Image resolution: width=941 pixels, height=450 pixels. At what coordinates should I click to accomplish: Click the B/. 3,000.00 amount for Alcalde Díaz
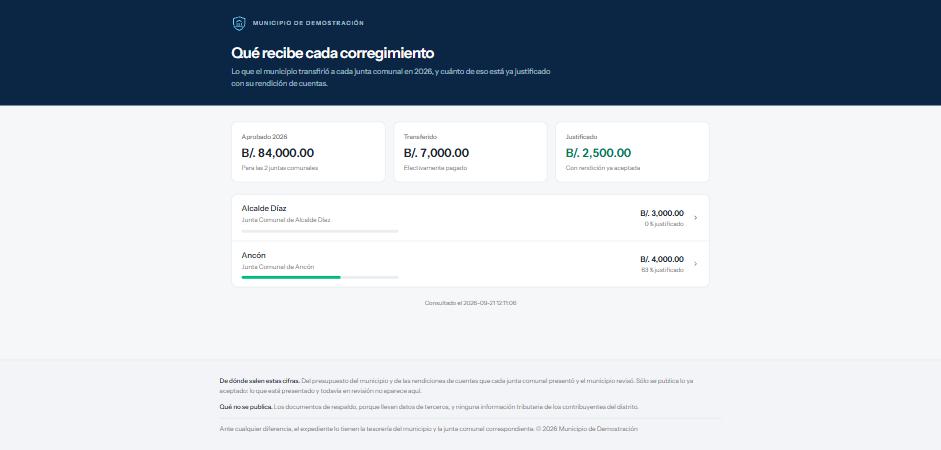pos(661,213)
